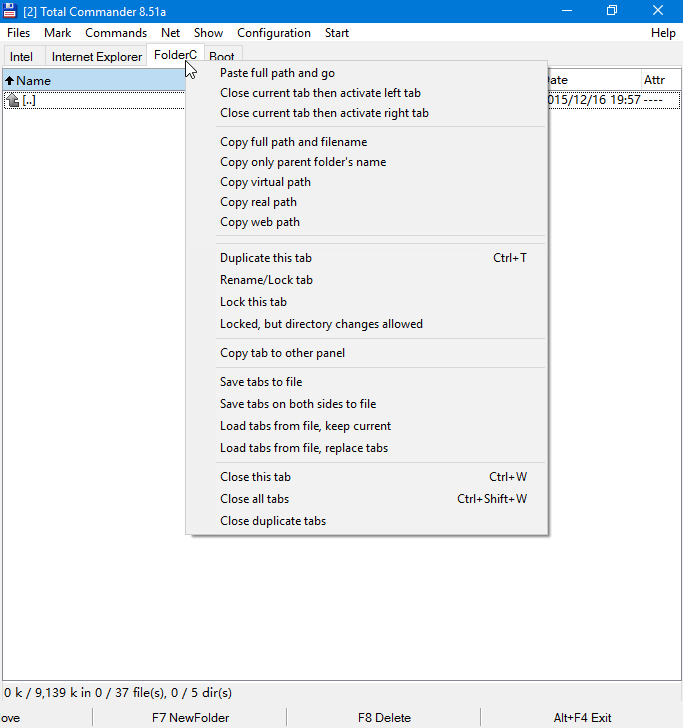Choose Save tabs on both sides to file
The height and width of the screenshot is (728, 683).
[x=367, y=403]
